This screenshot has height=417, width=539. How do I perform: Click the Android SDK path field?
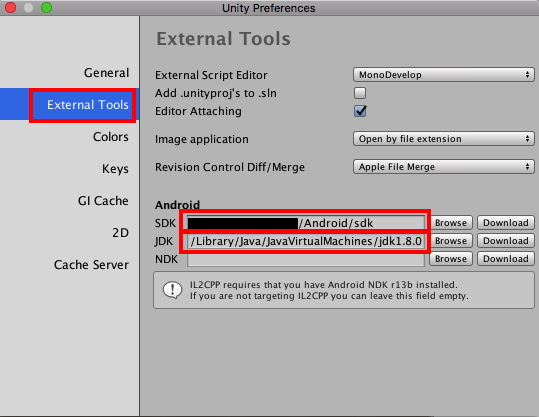[x=306, y=223]
